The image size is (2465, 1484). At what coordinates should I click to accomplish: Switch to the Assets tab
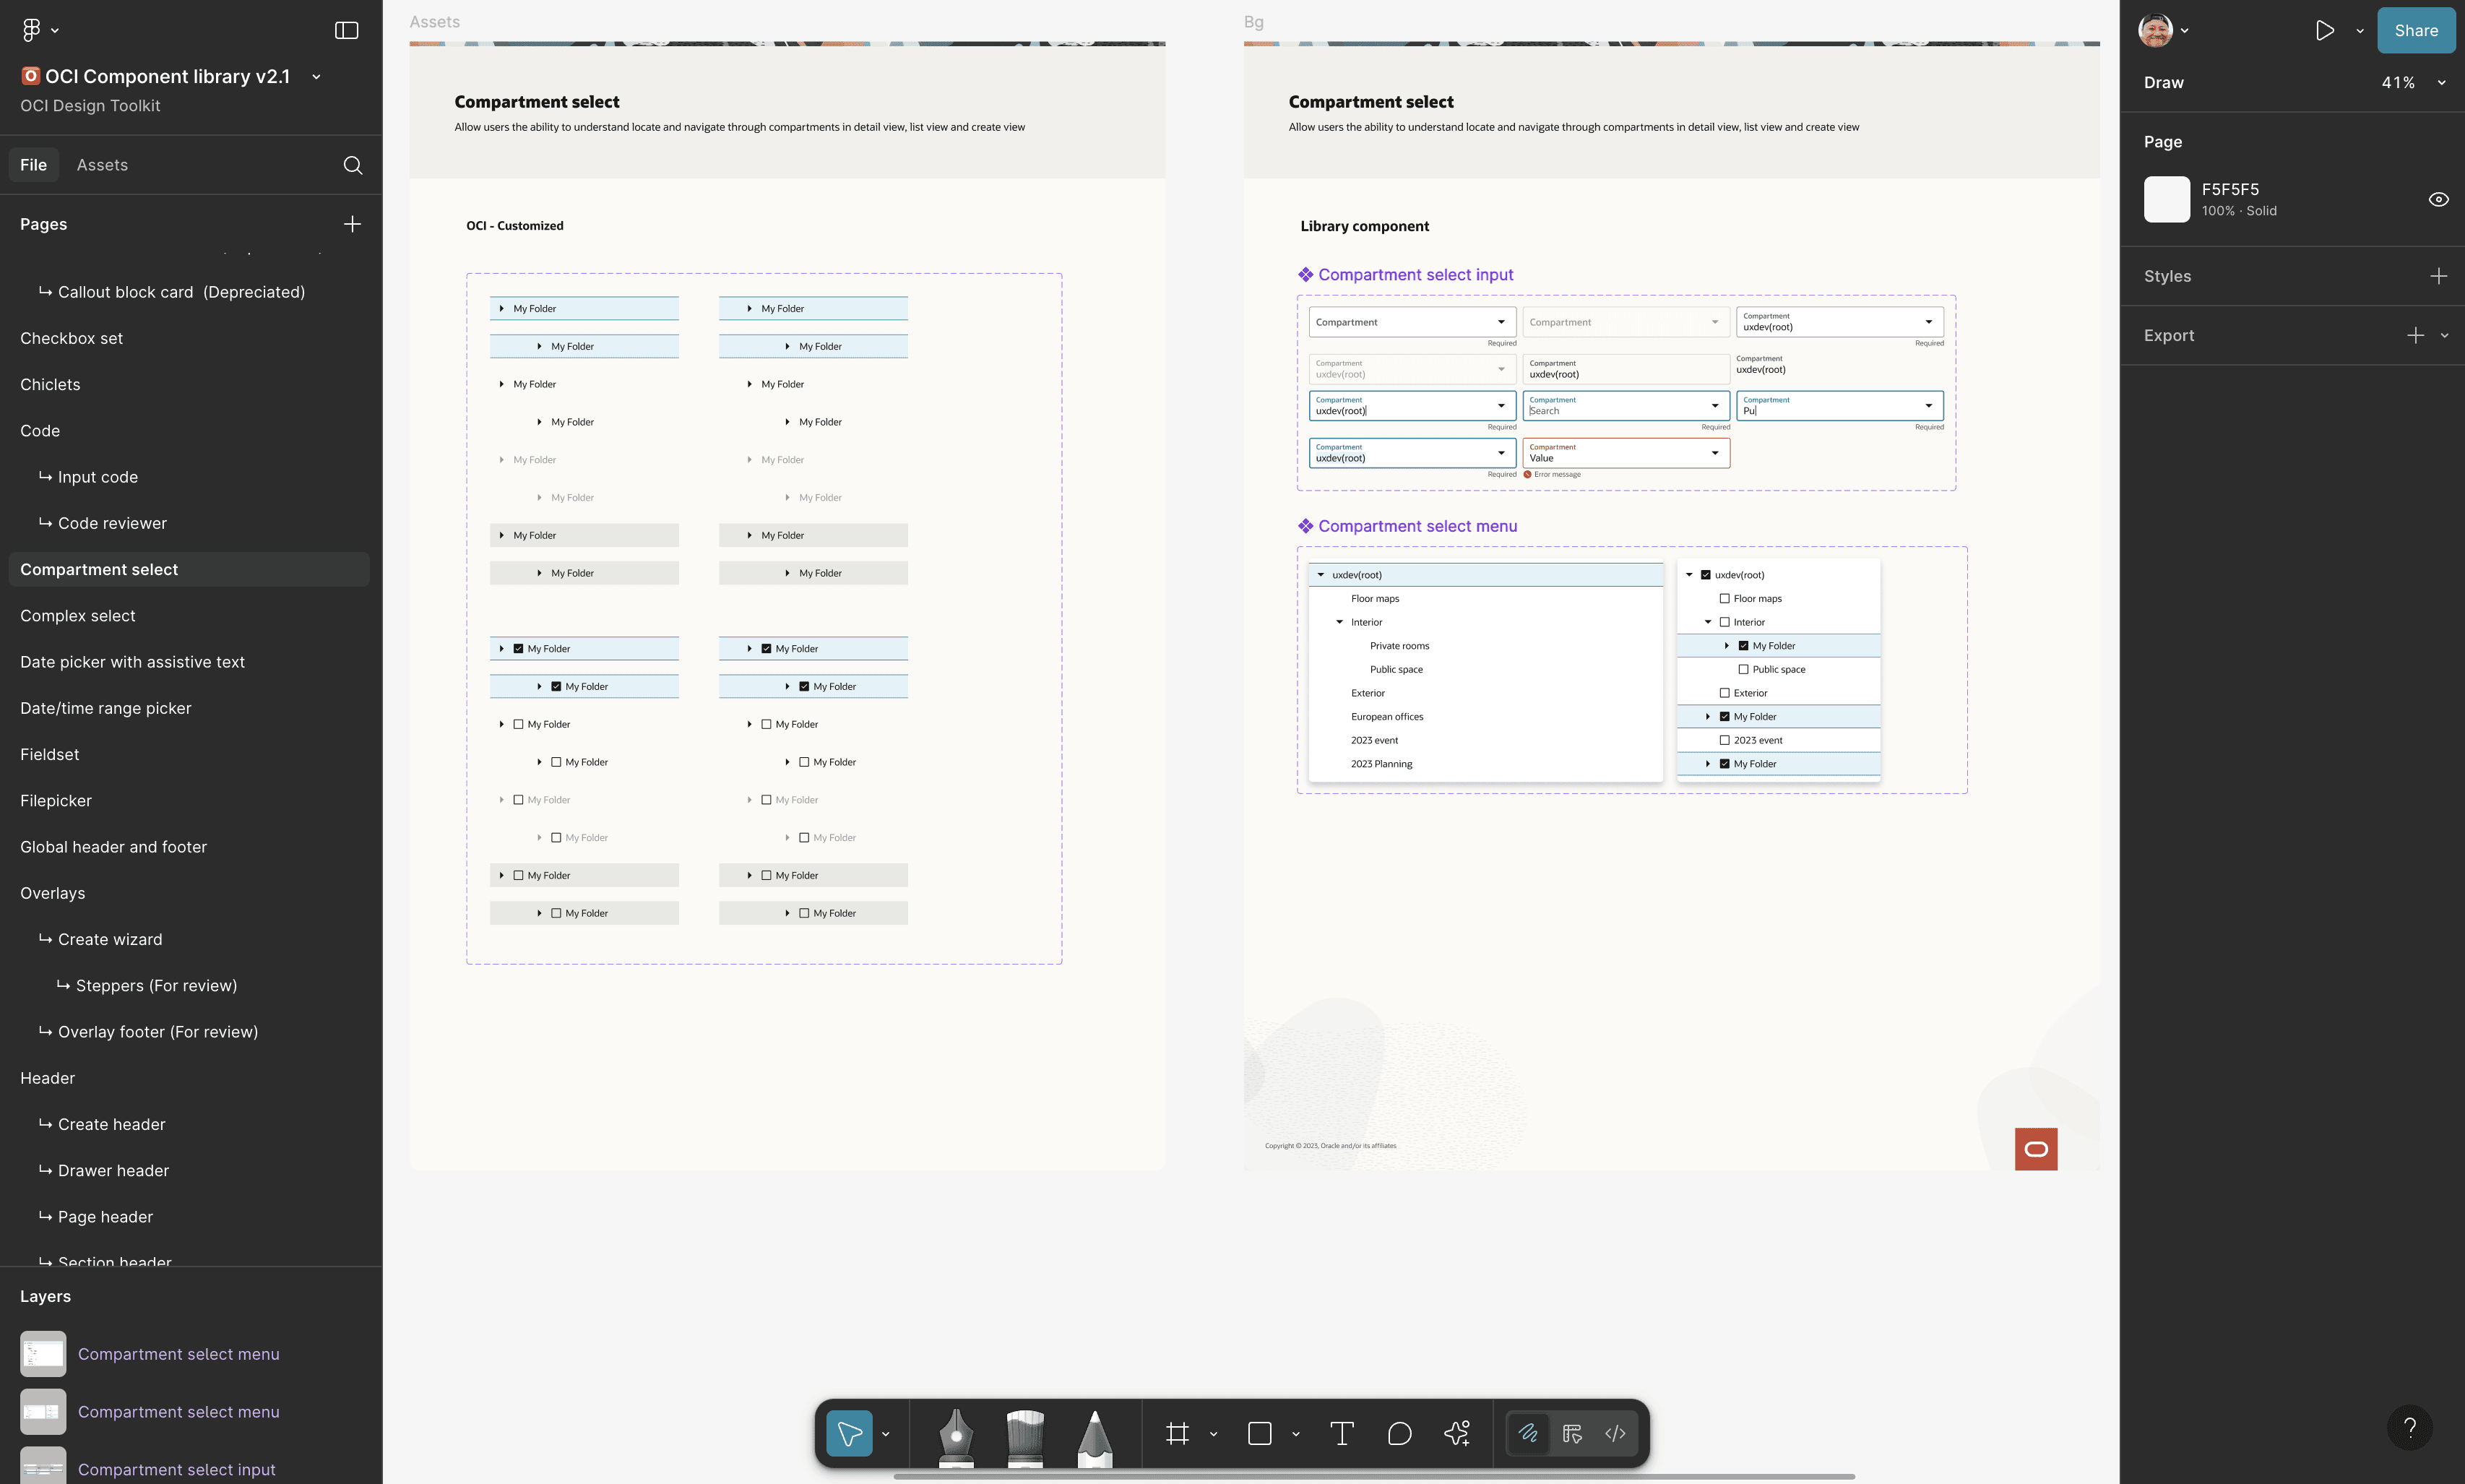point(102,165)
